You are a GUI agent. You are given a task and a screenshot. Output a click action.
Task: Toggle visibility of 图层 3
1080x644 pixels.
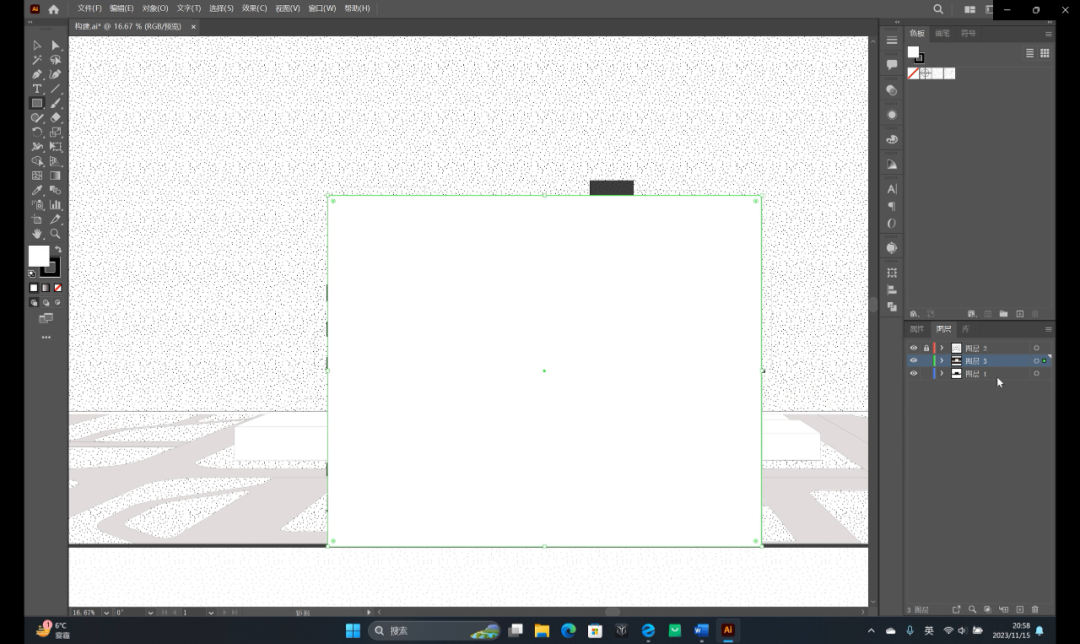913,361
